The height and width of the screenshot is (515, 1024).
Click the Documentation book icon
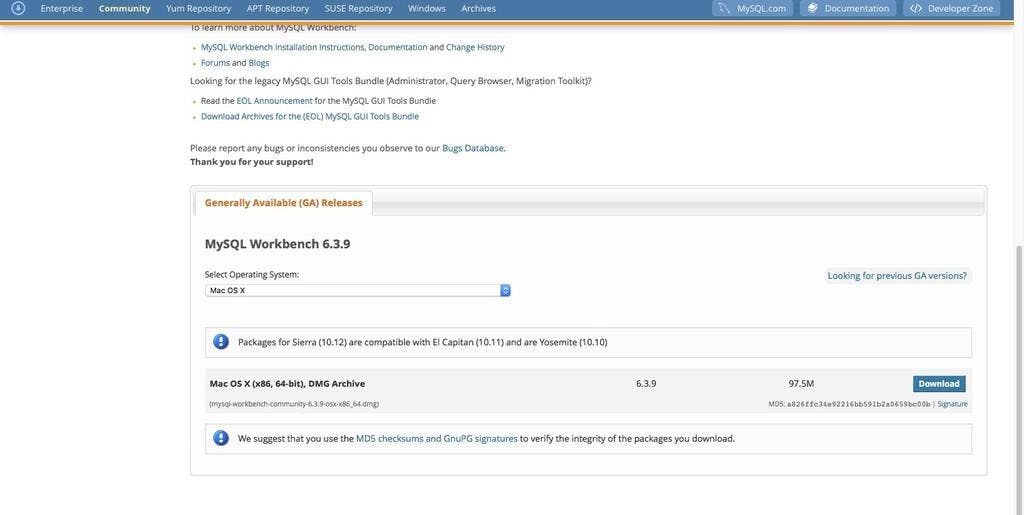[812, 8]
